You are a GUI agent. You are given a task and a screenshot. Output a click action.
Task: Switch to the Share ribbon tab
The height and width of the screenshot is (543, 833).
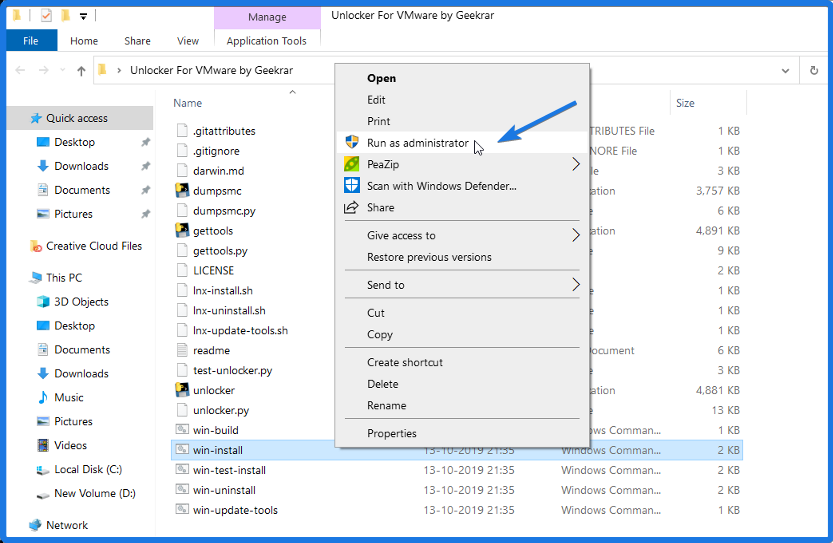pos(137,41)
